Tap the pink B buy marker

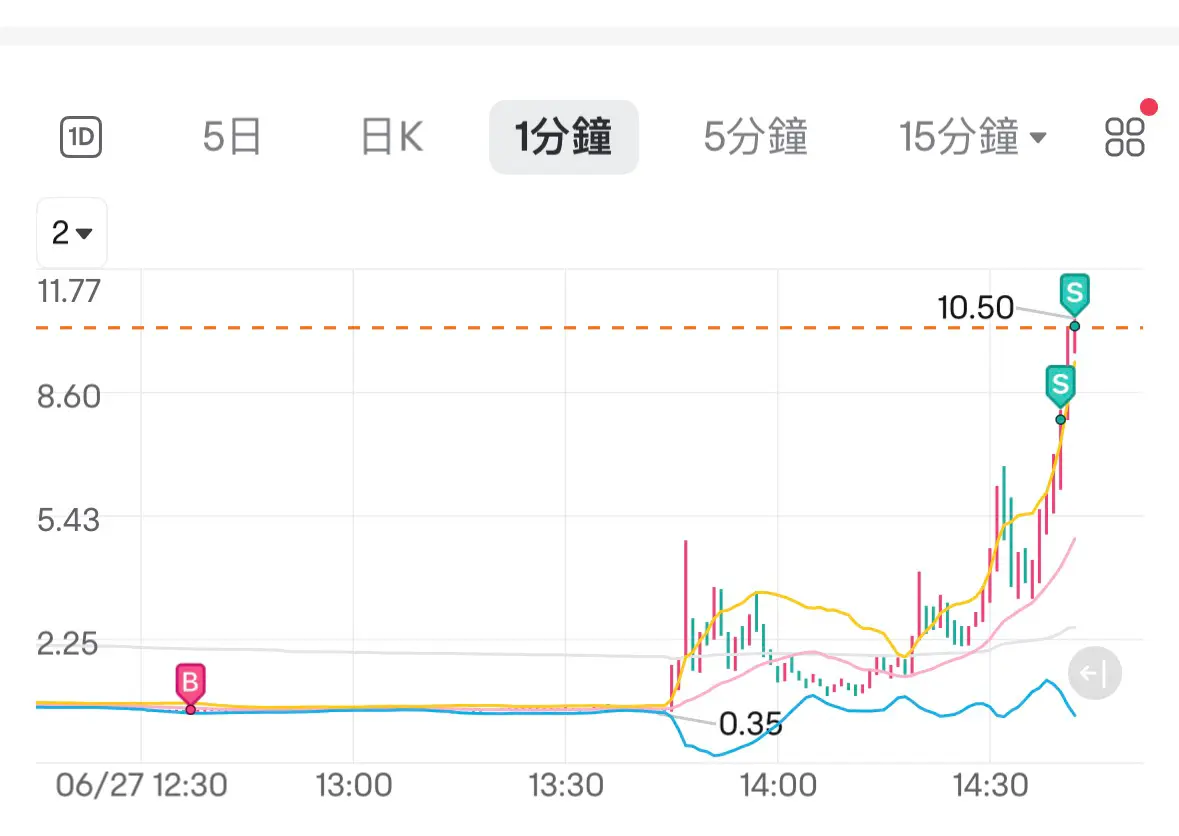click(190, 683)
